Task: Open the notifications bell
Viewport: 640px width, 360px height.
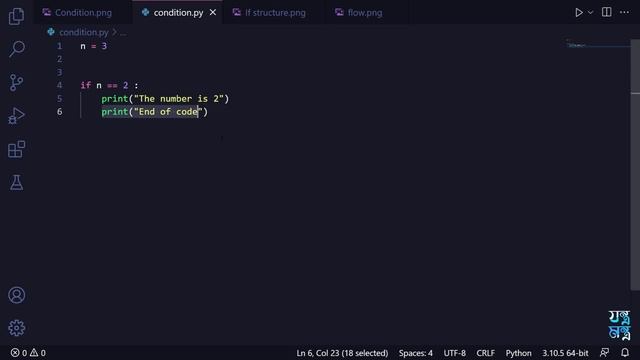Action: (x=624, y=353)
